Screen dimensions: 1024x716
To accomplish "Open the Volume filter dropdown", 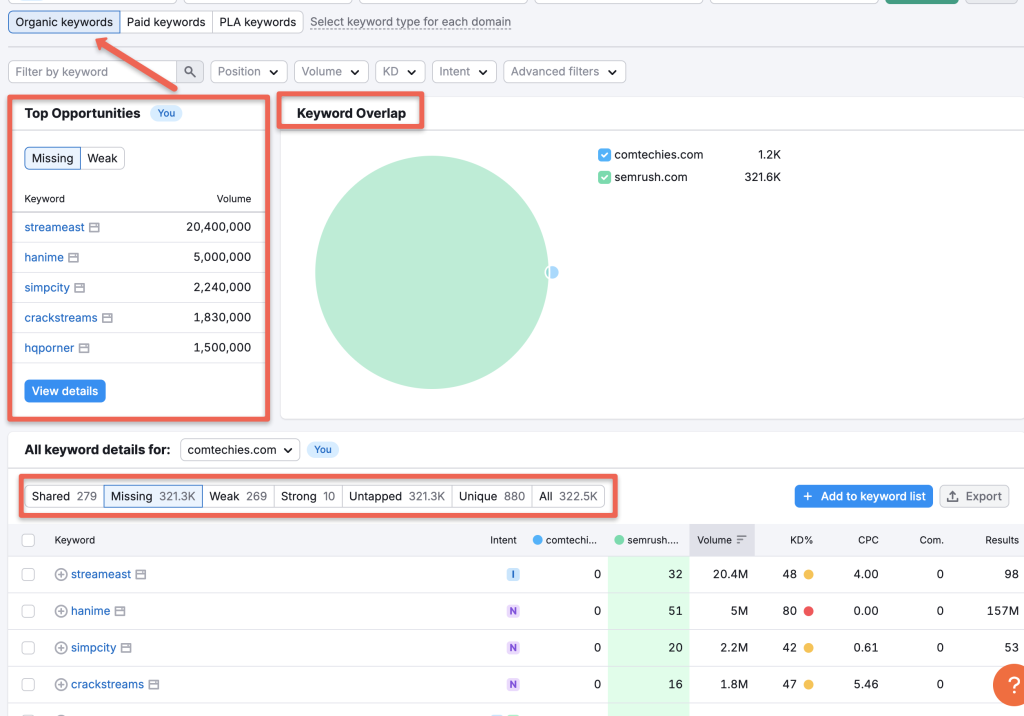I will (331, 71).
